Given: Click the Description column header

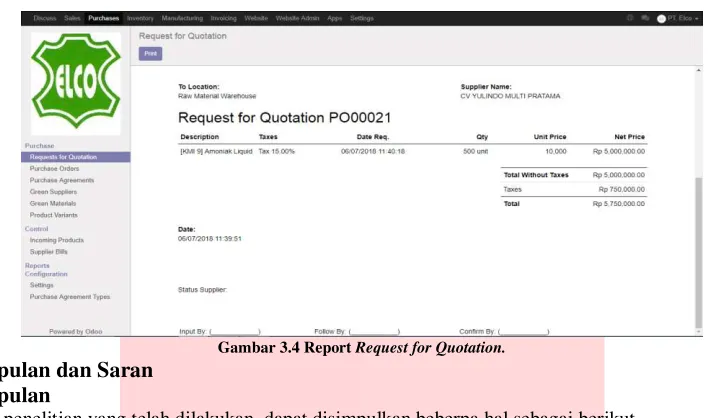Looking at the screenshot, I should pyautogui.click(x=200, y=137).
